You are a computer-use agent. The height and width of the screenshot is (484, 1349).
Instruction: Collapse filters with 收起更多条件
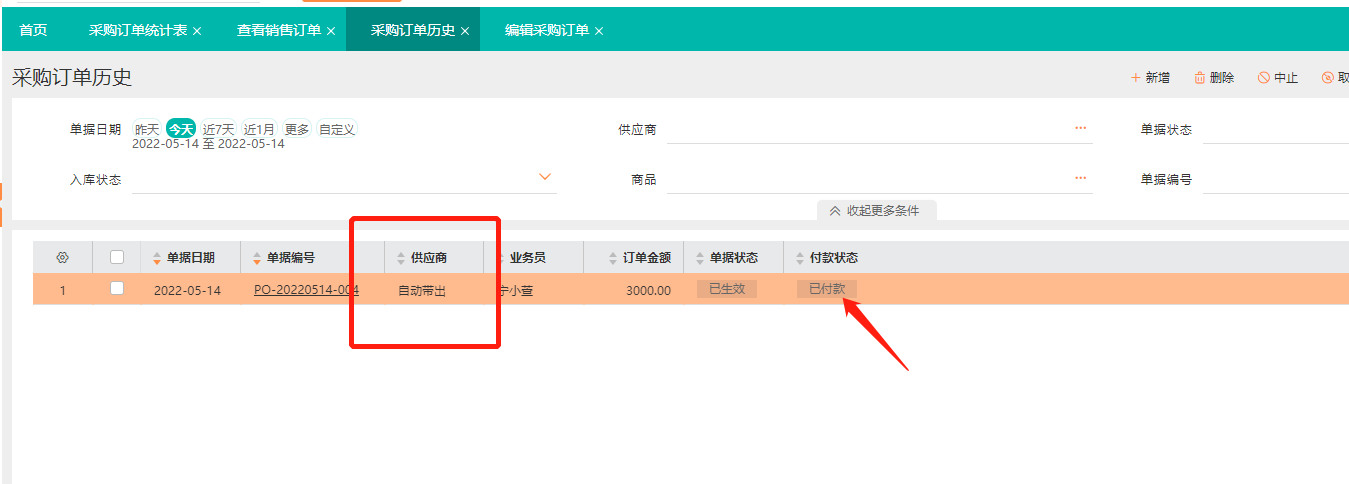[876, 211]
